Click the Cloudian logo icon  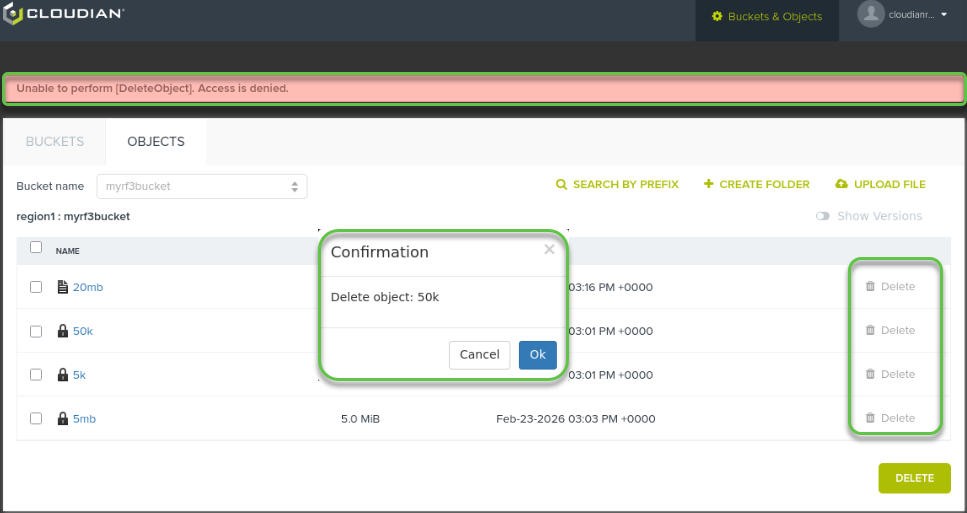click(x=12, y=15)
